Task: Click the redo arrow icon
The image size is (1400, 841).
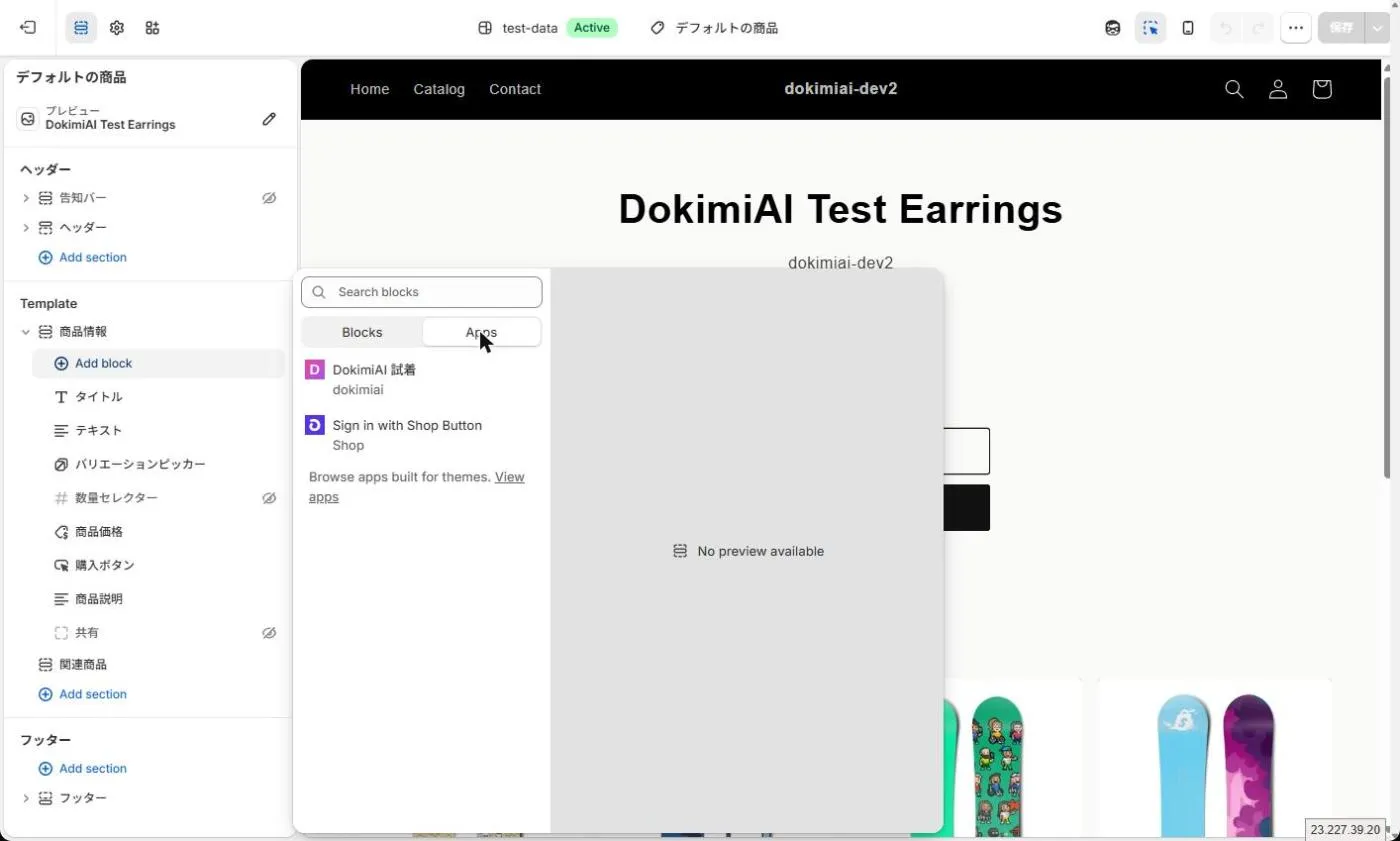Action: click(x=1259, y=28)
